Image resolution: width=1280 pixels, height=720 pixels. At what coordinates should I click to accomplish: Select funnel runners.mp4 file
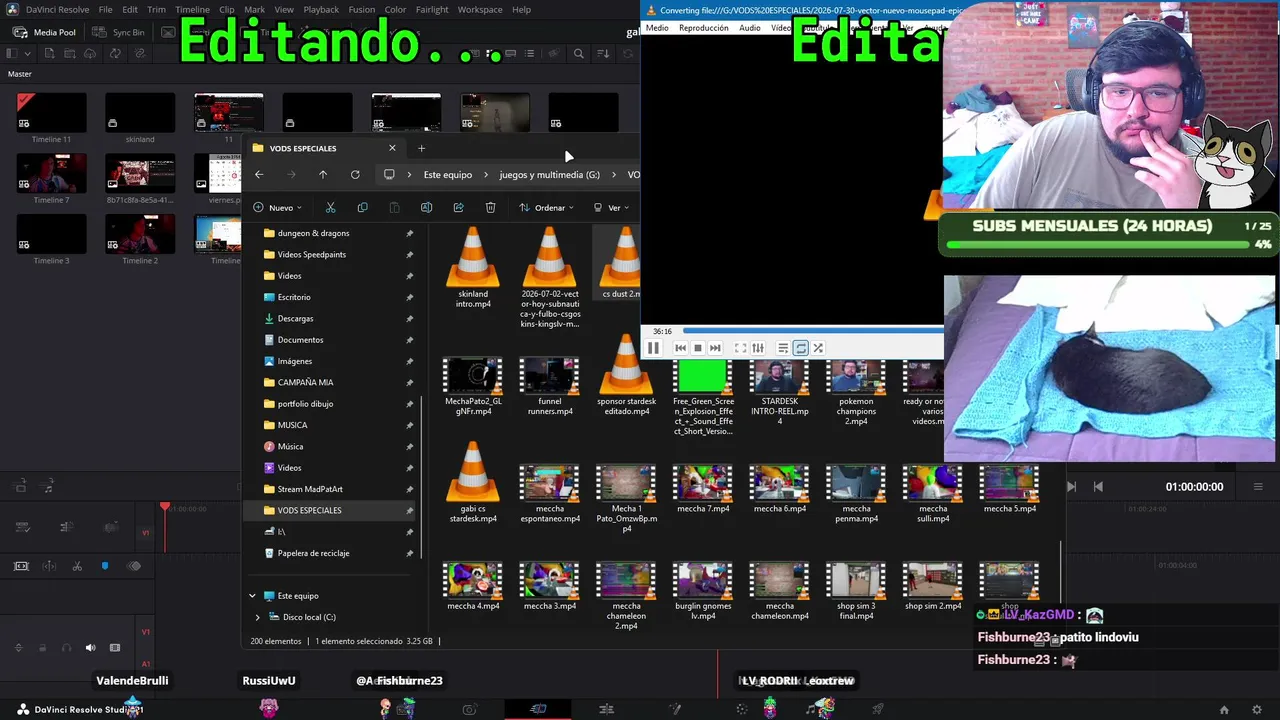(x=550, y=386)
